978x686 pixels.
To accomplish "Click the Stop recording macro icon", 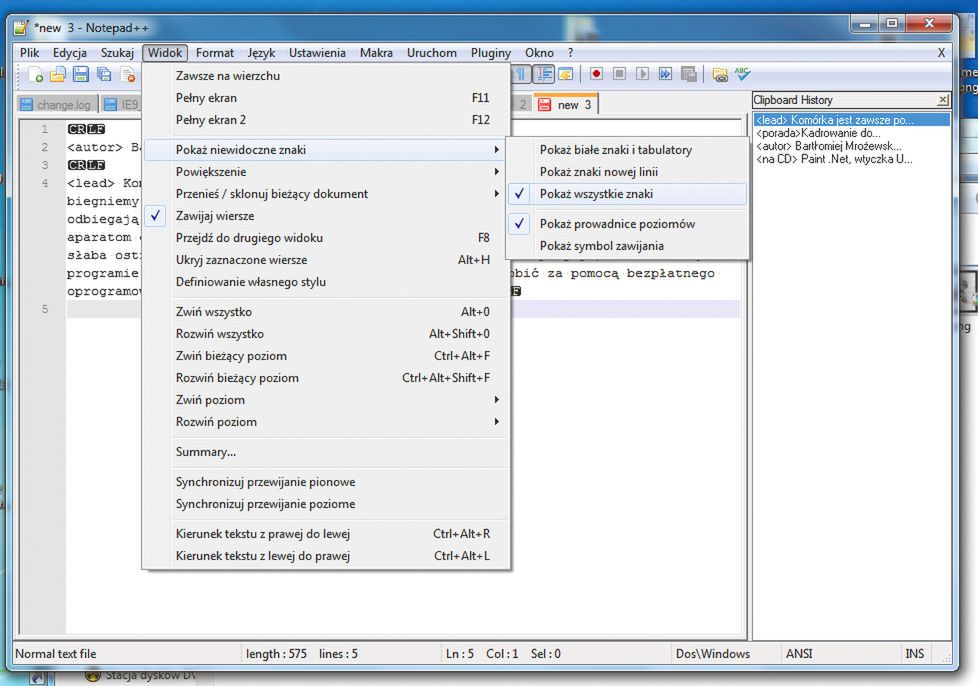I will tap(619, 74).
